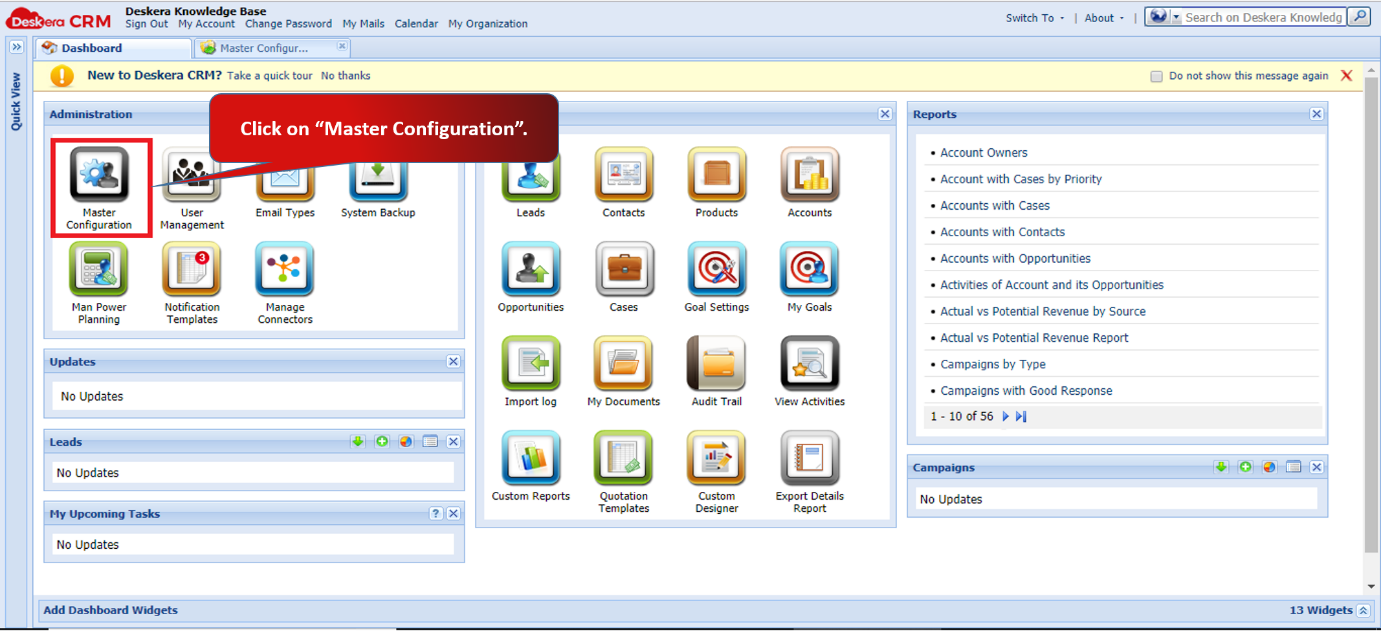Image resolution: width=1381 pixels, height=631 pixels.
Task: Click the 'No thanks' link
Action: (x=346, y=76)
